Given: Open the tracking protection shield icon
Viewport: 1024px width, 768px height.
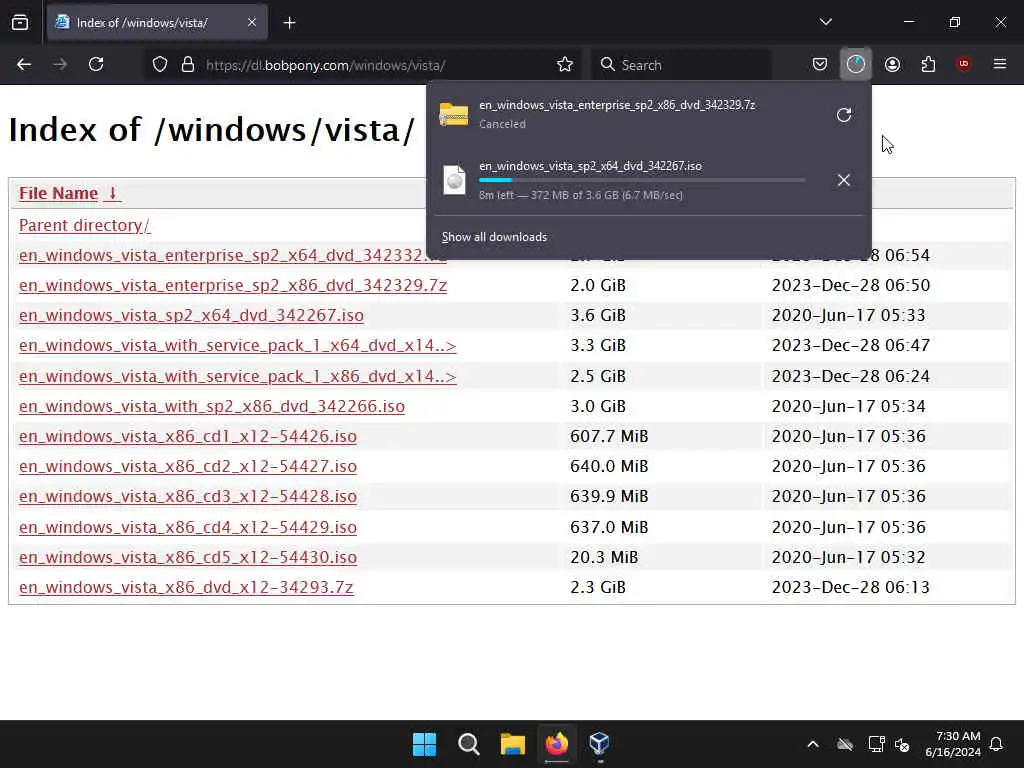Looking at the screenshot, I should click(159, 65).
